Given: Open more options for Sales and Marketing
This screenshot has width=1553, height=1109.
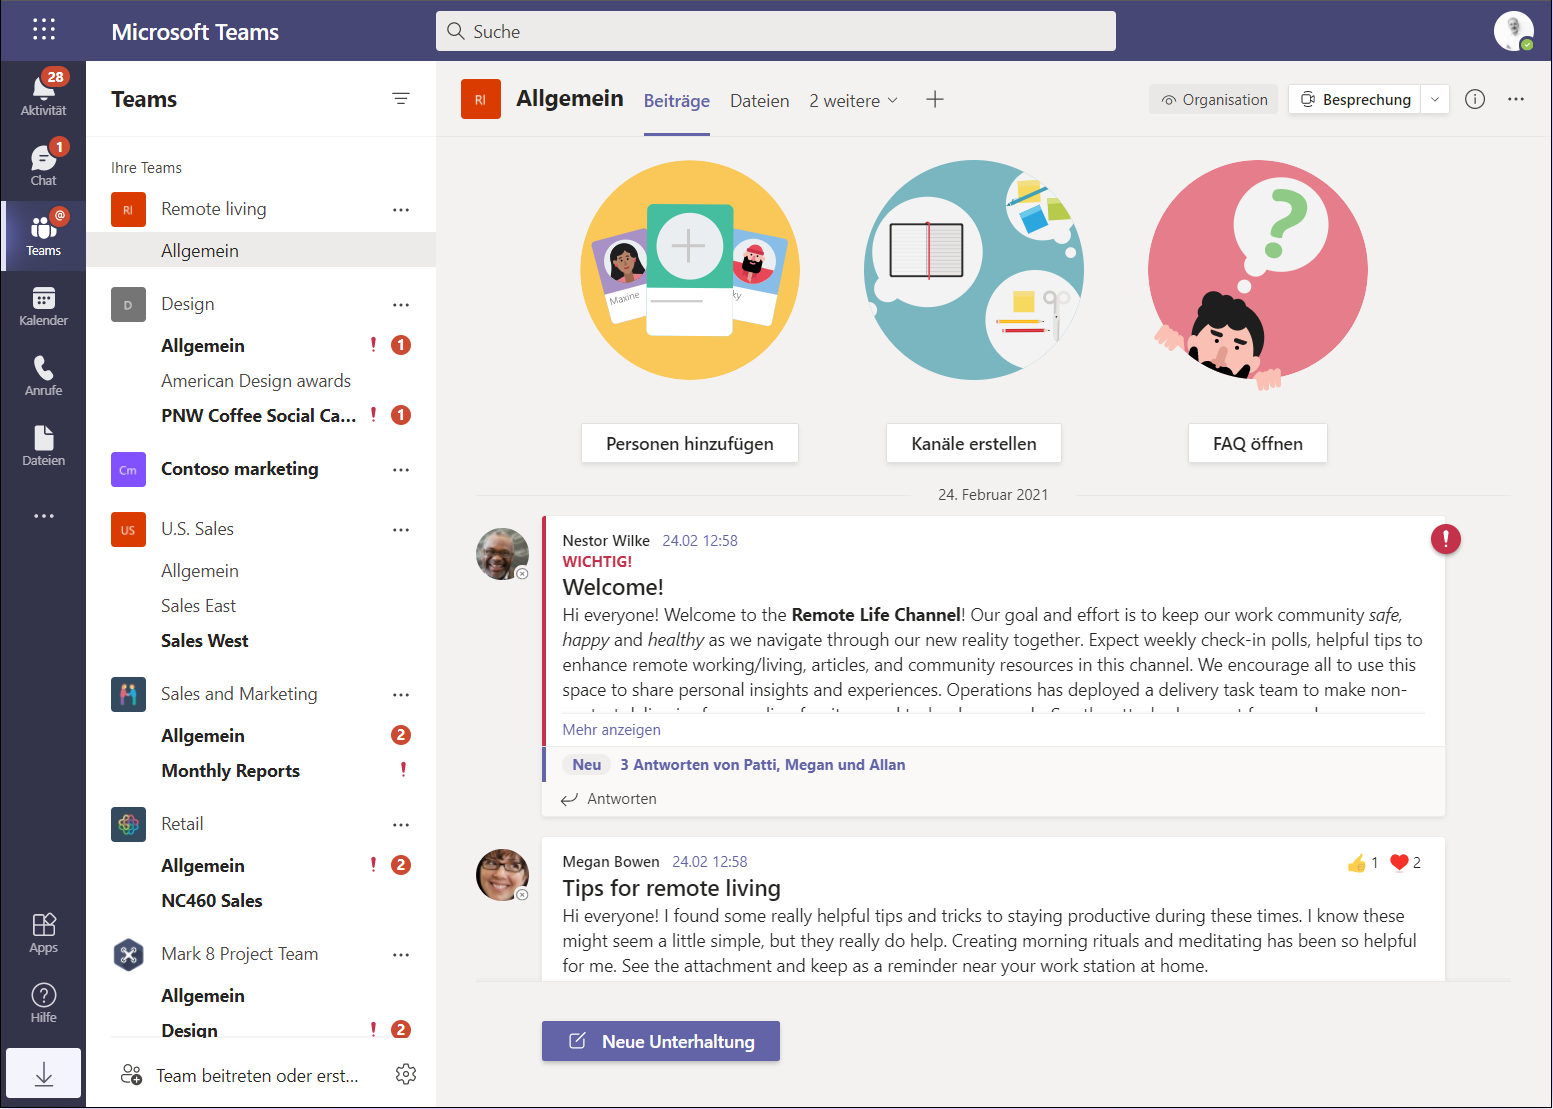Looking at the screenshot, I should (x=401, y=694).
